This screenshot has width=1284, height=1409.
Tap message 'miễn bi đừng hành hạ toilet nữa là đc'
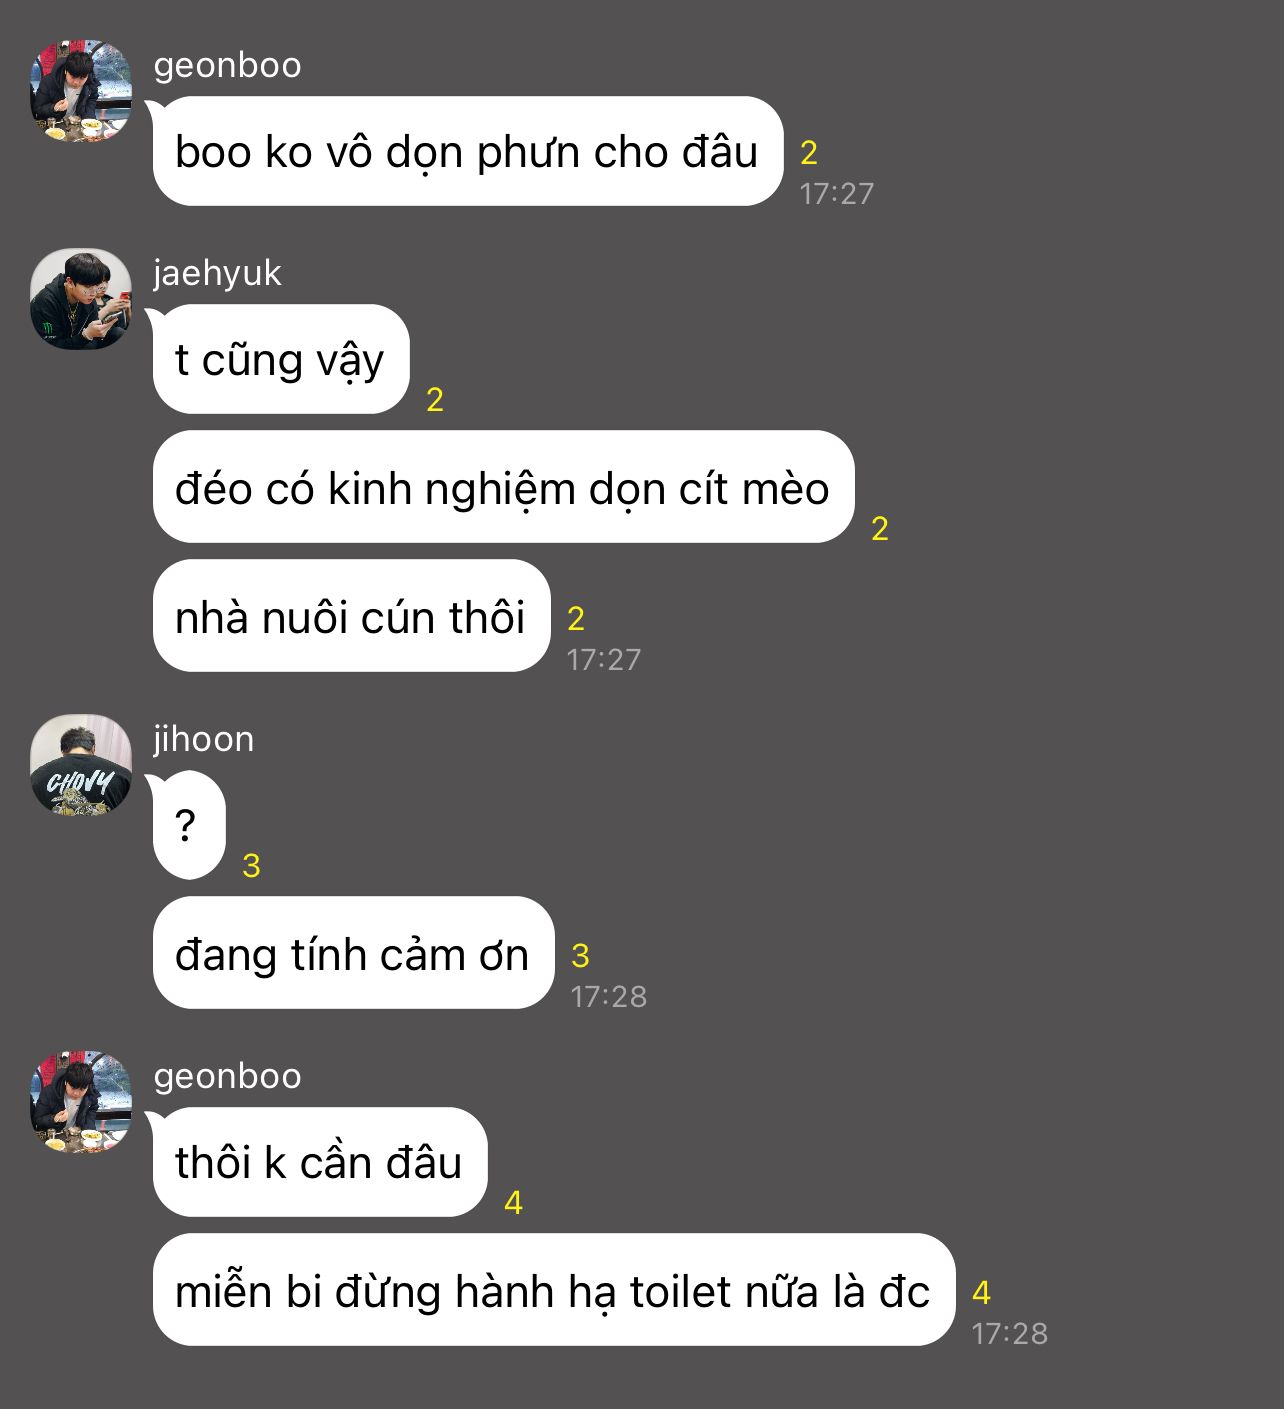[554, 1291]
